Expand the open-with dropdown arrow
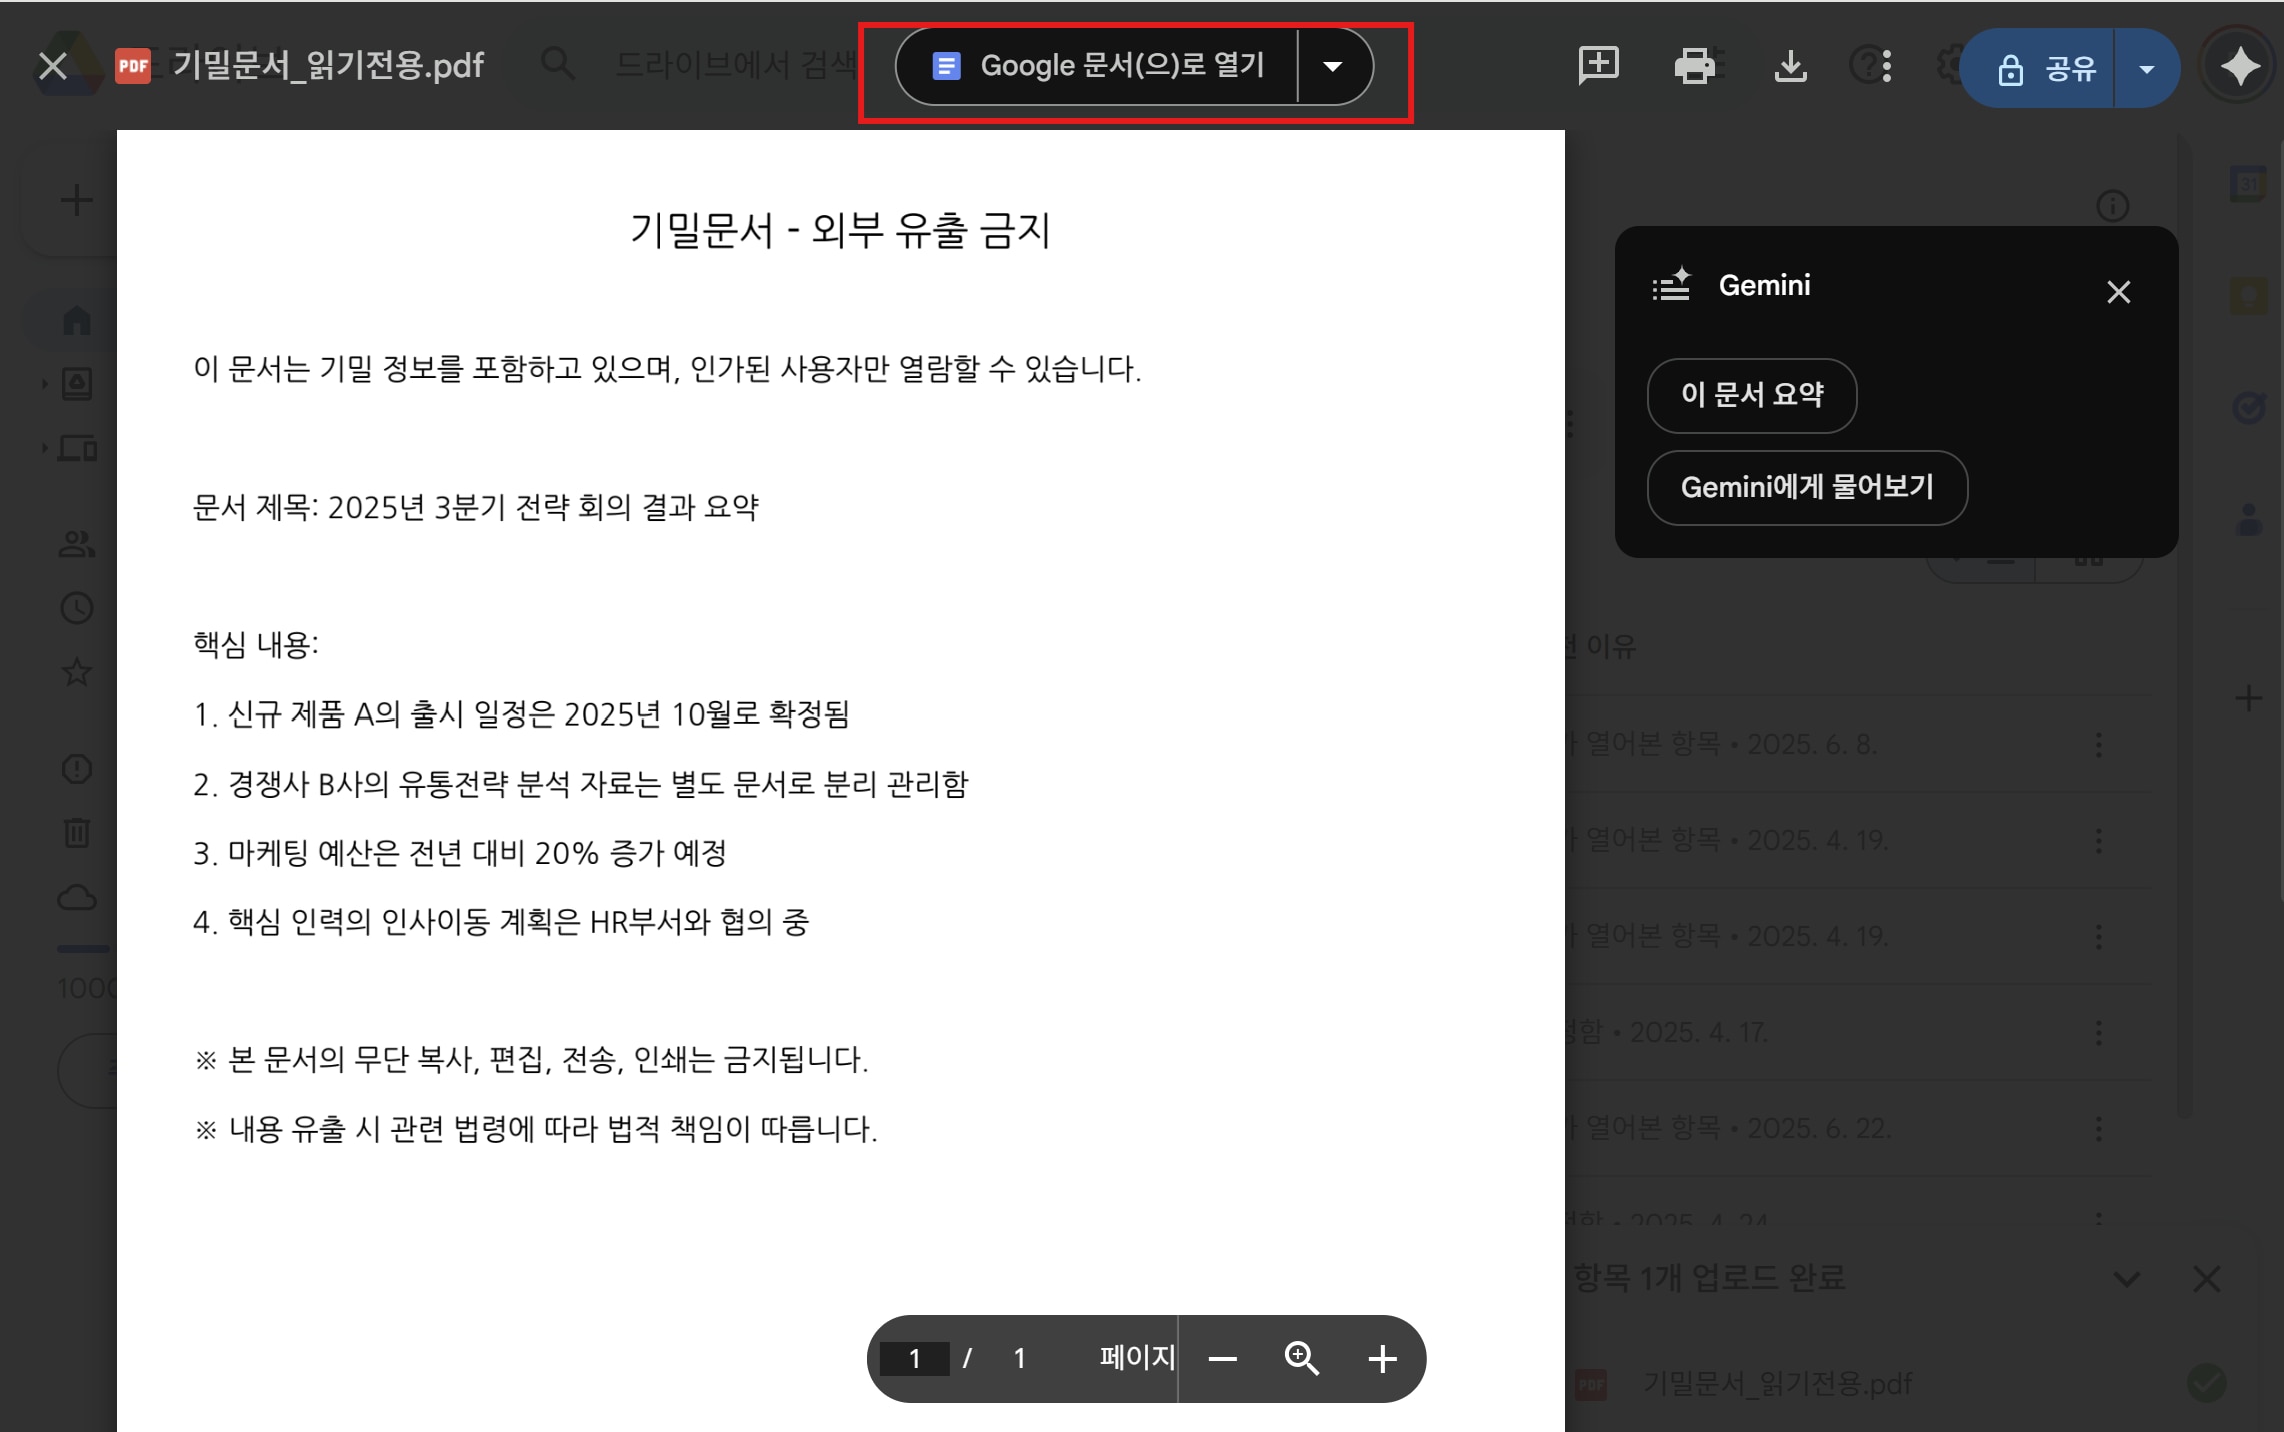 1334,66
